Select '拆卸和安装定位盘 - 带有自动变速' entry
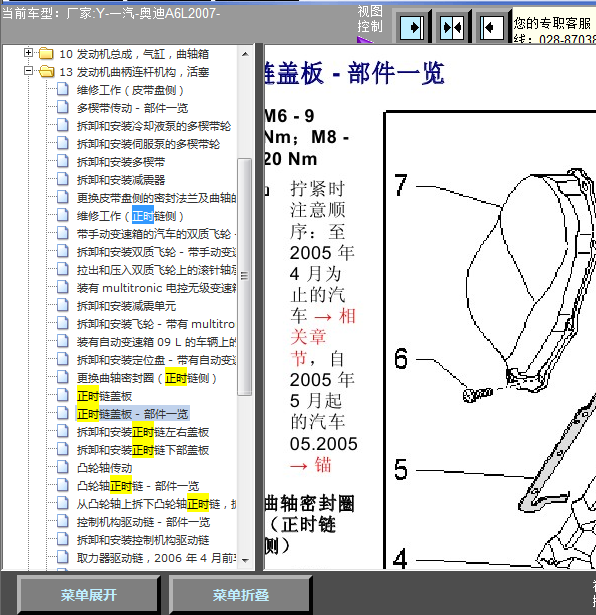596x615 pixels. [156, 360]
